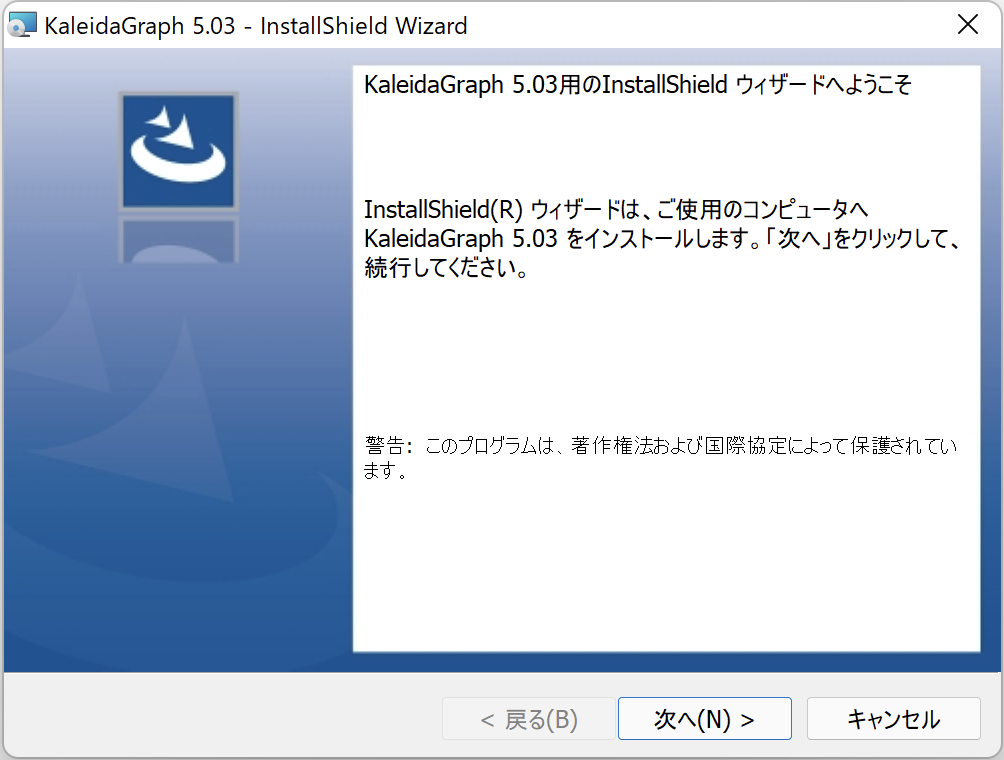
Task: Click the window title KaleidaGraph 5.03 - InstallShield Wizard
Action: 256,26
